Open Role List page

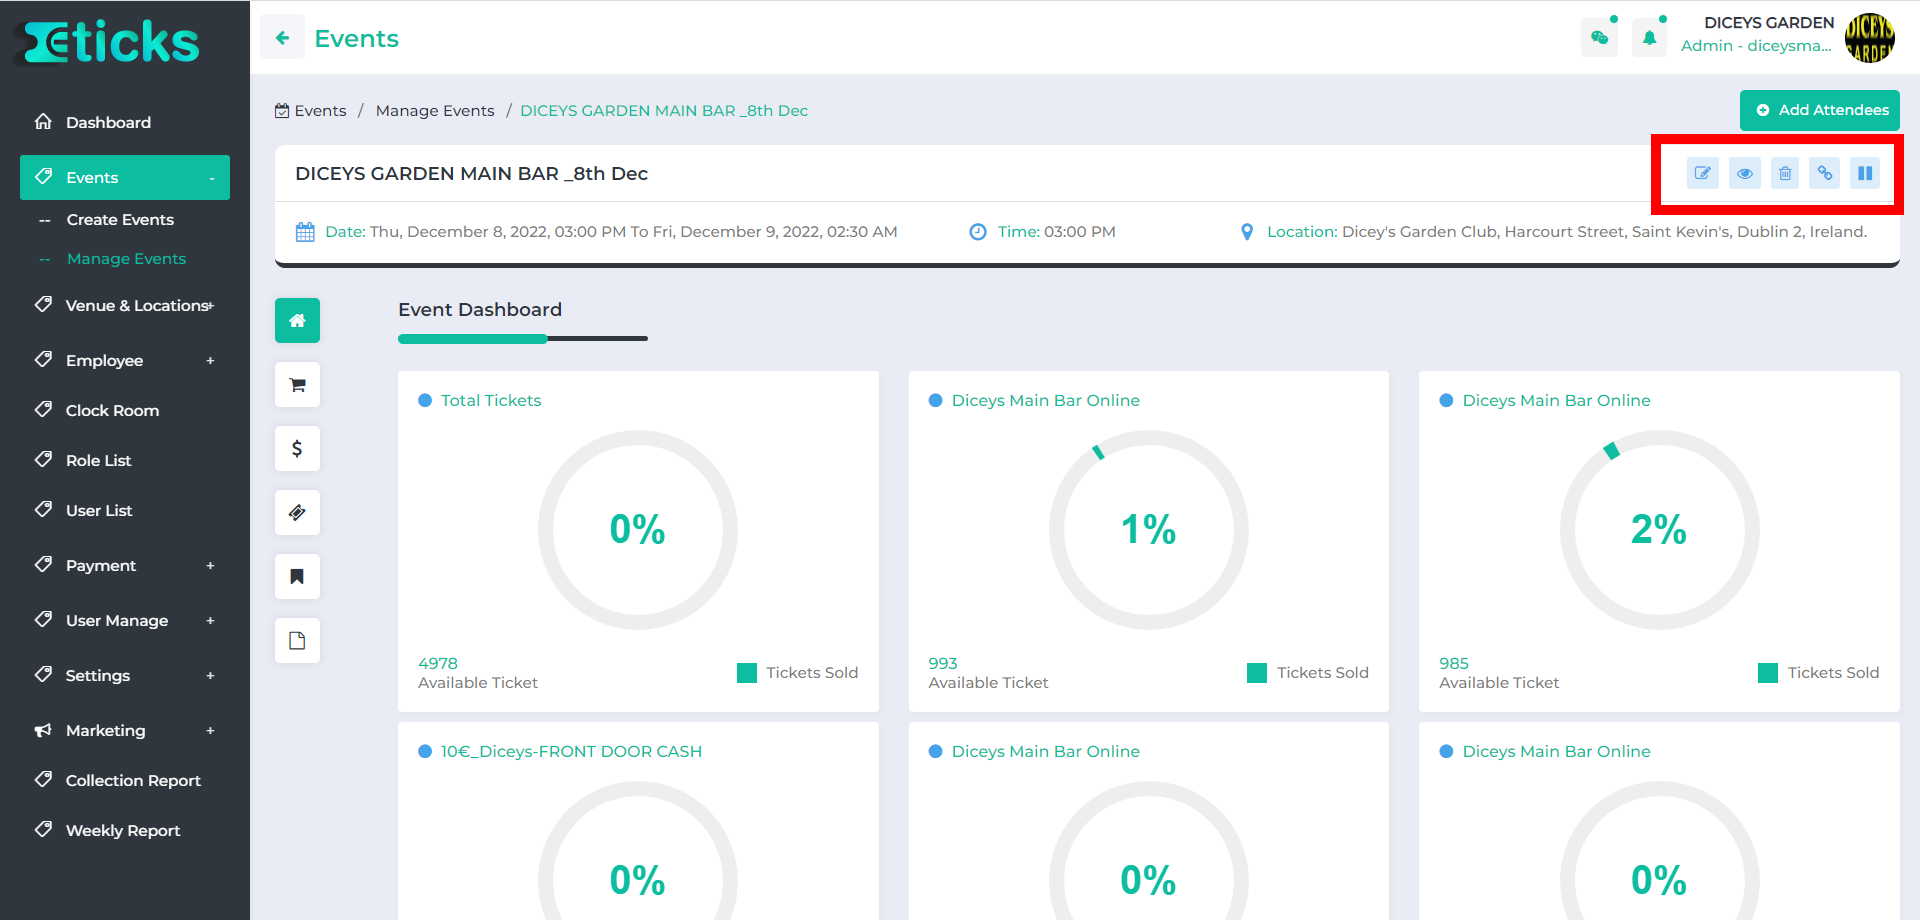coord(98,460)
